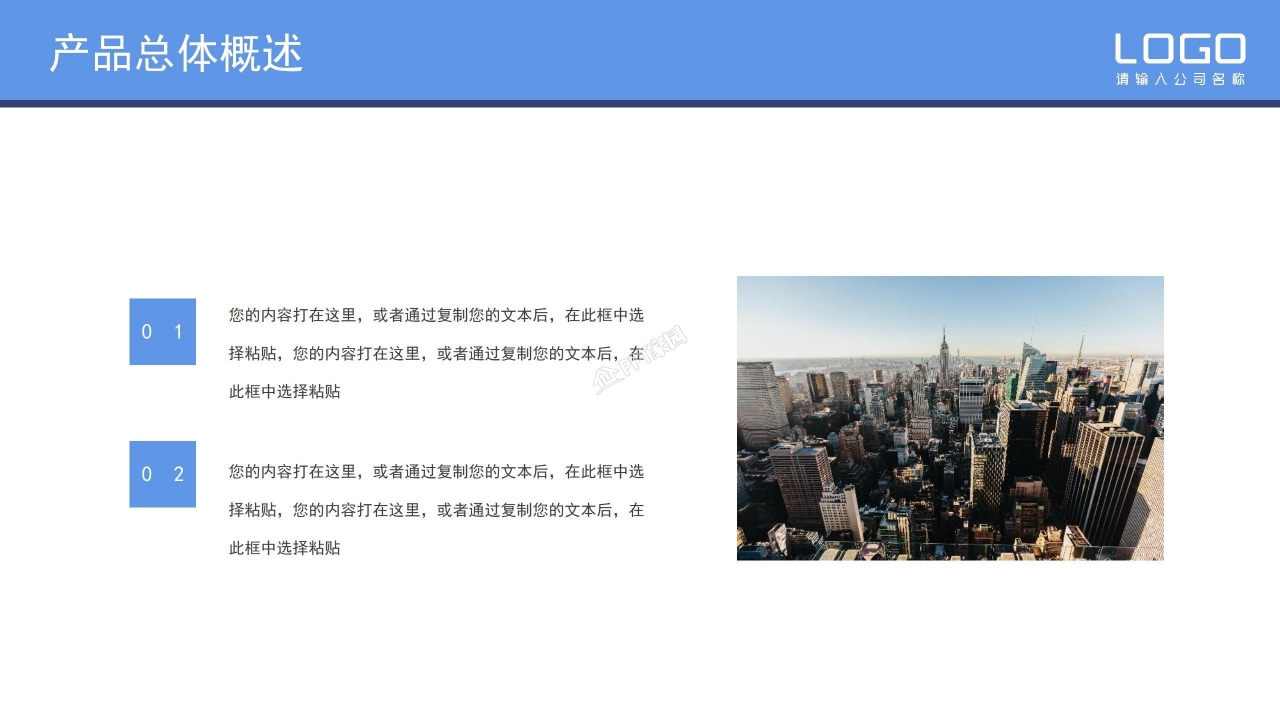Click the paragraph text beside the 02 block
The height and width of the screenshot is (720, 1280).
(437, 509)
